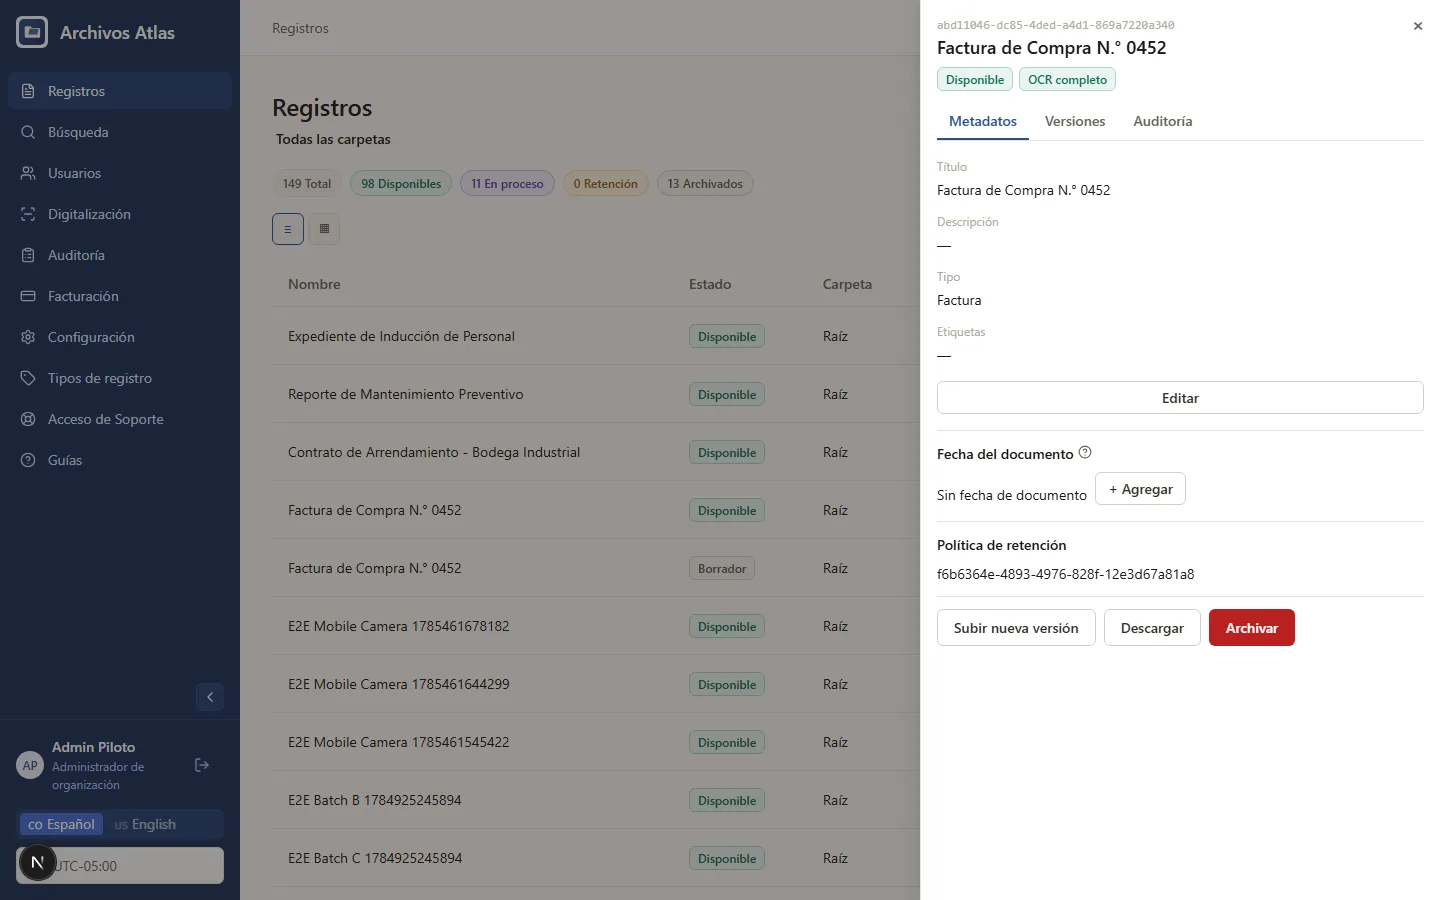This screenshot has width=1440, height=900.
Task: Open E2E Mobile Camera 1785461678182
Action: click(x=596, y=626)
